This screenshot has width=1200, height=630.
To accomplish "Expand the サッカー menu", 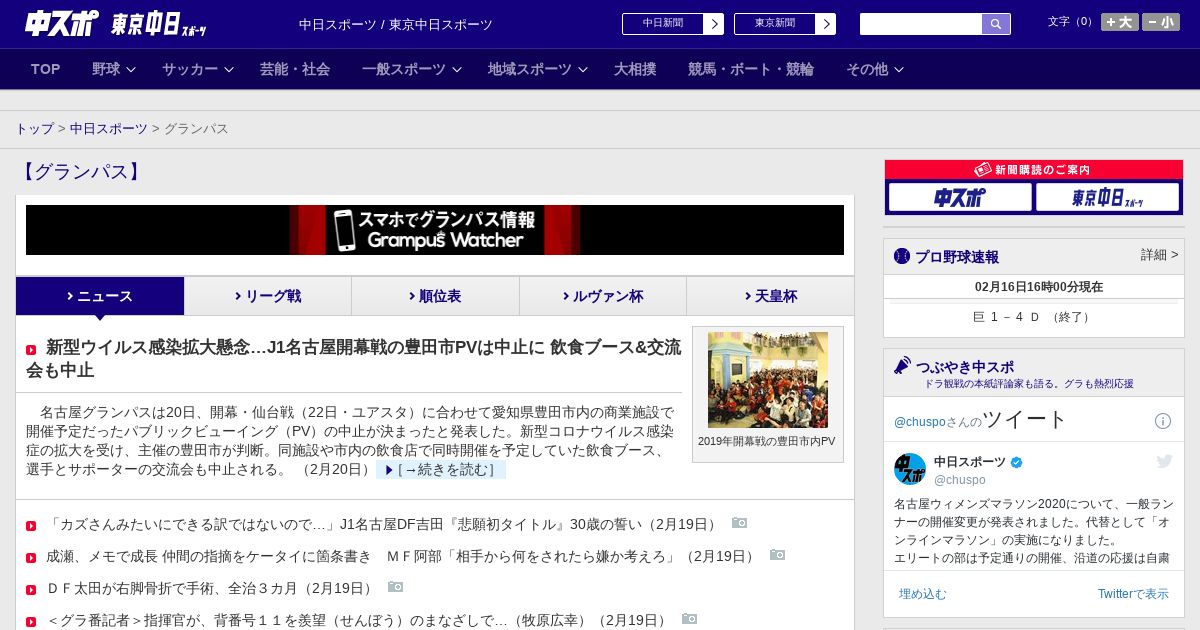I will [198, 69].
